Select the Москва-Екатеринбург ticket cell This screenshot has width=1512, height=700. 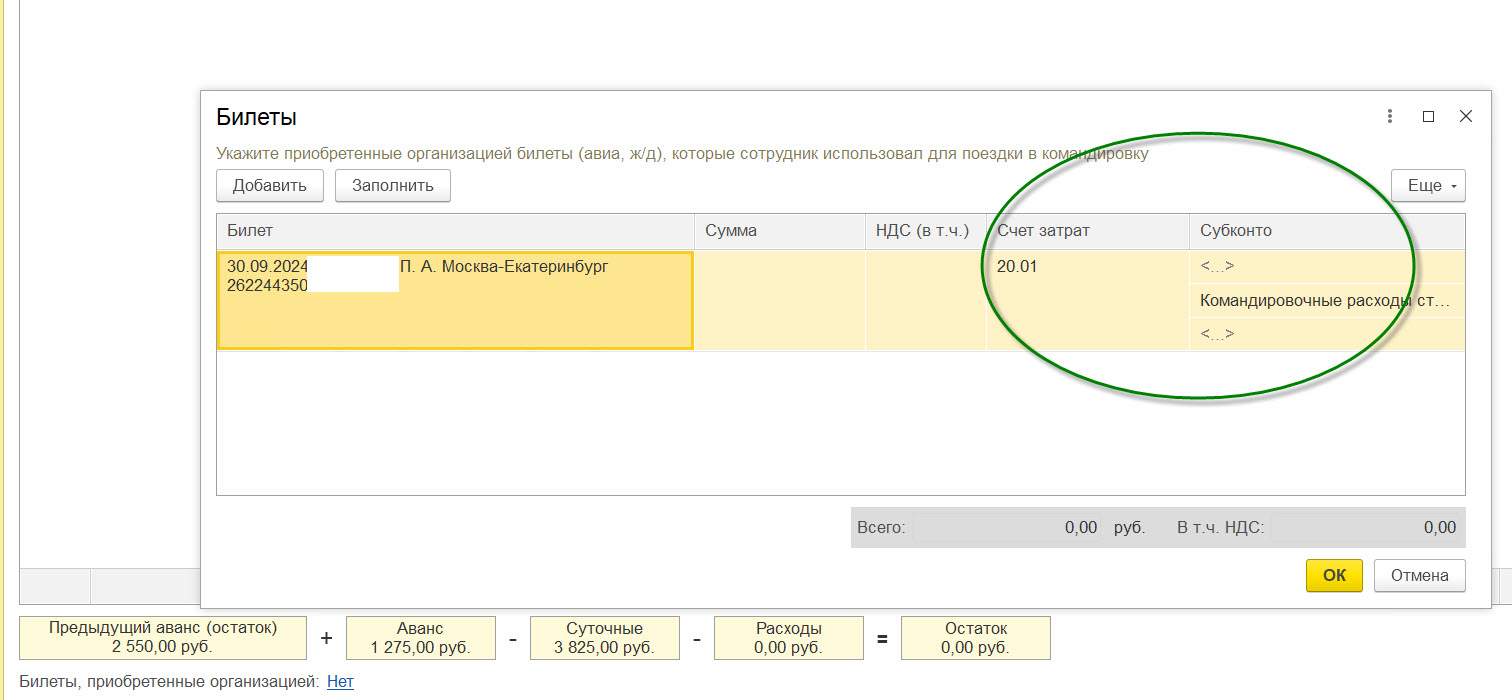click(x=455, y=300)
